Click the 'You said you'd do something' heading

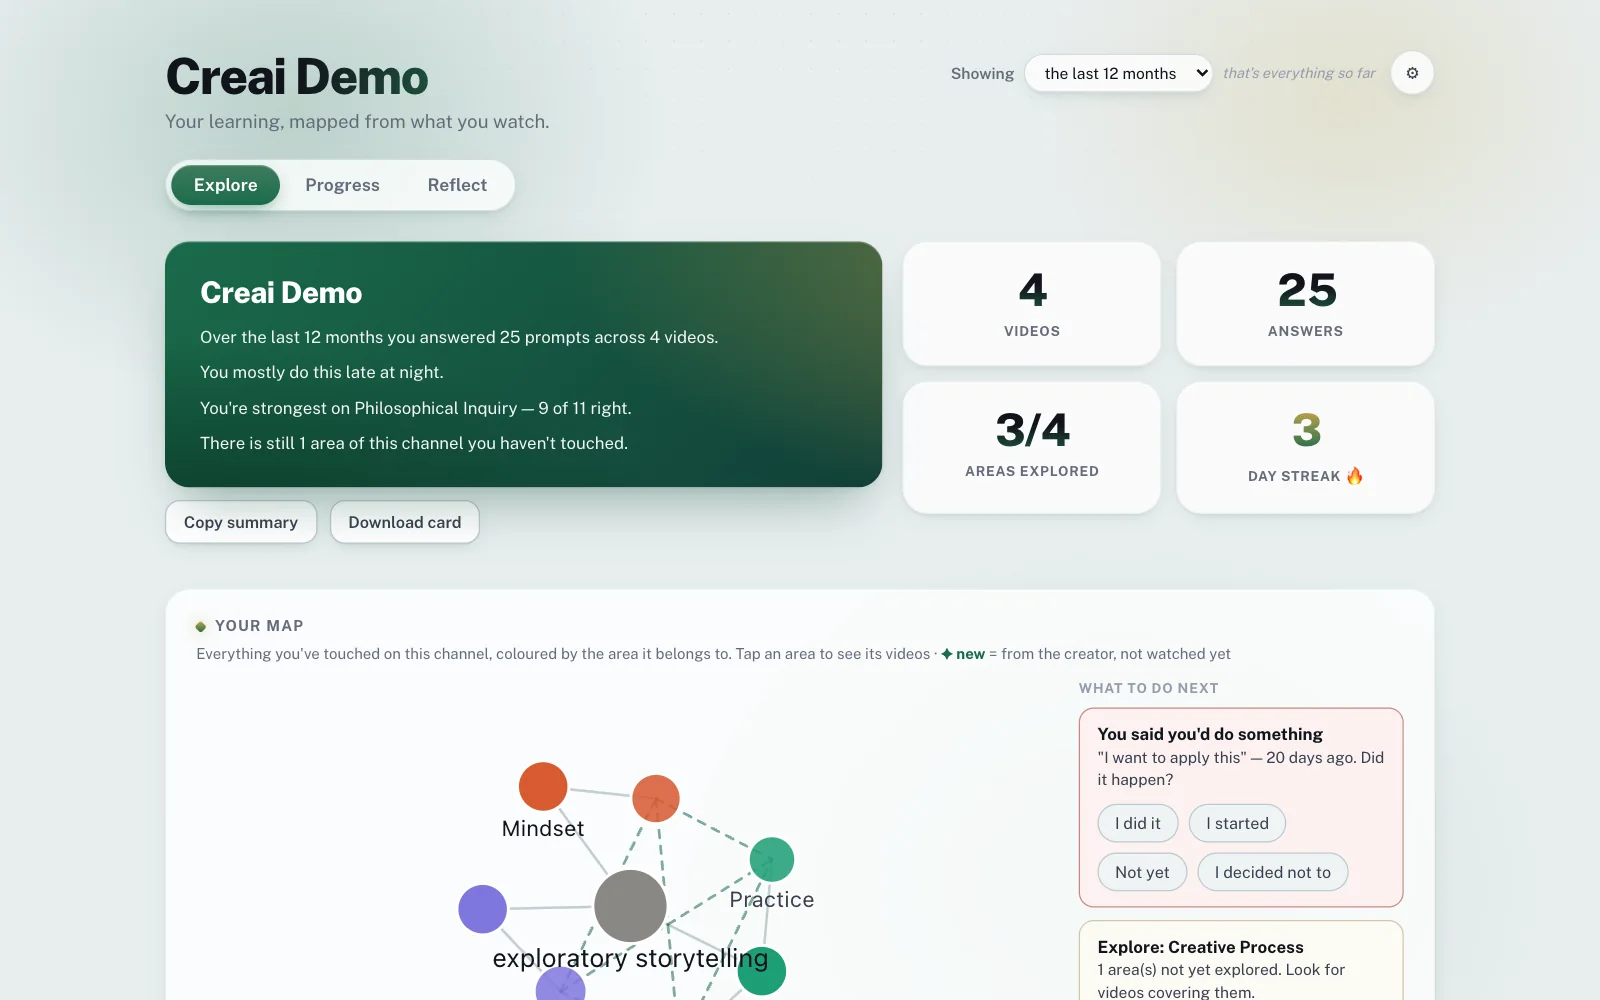tap(1210, 734)
